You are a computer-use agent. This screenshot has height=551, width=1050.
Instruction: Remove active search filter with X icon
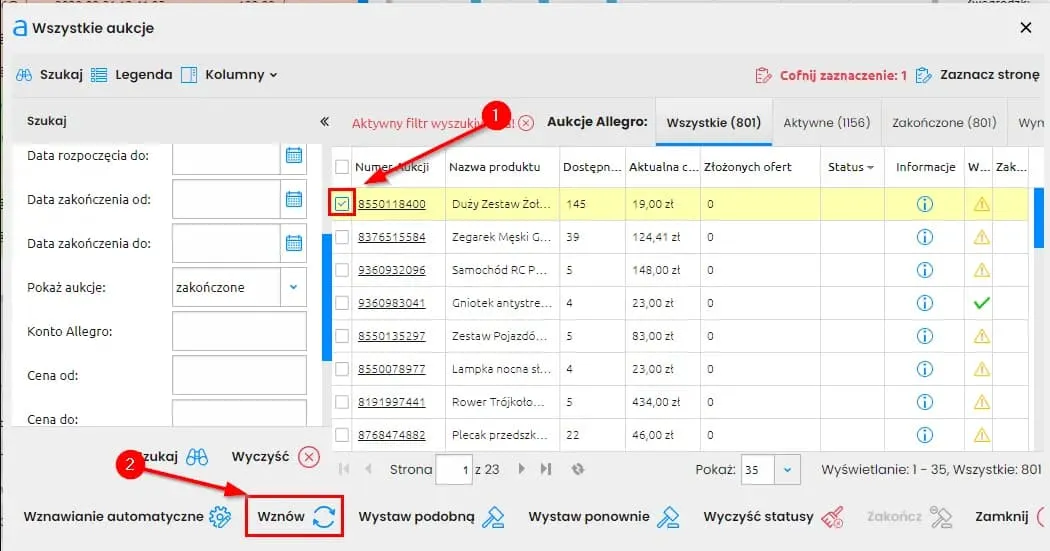526,123
